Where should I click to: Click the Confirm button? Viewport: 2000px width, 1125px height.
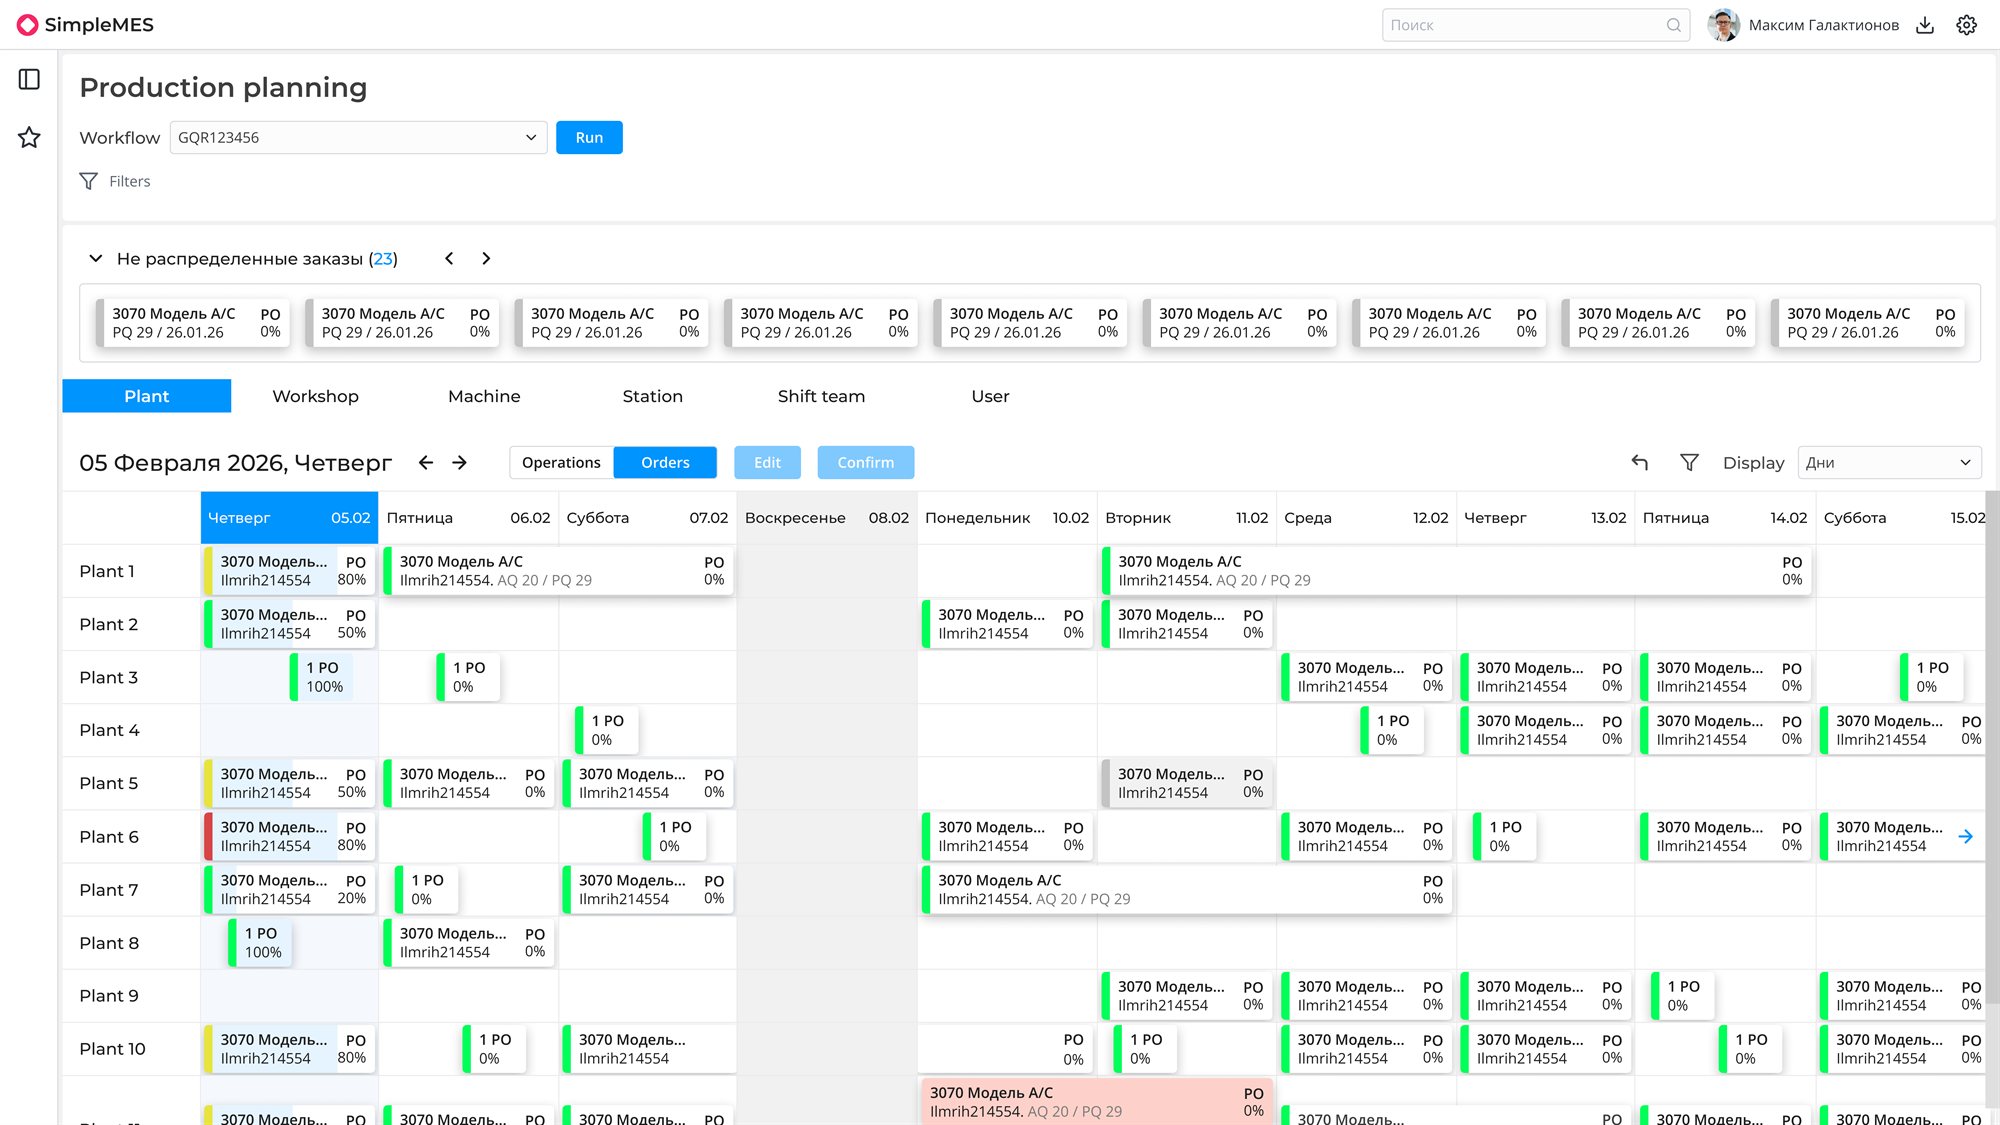(866, 462)
